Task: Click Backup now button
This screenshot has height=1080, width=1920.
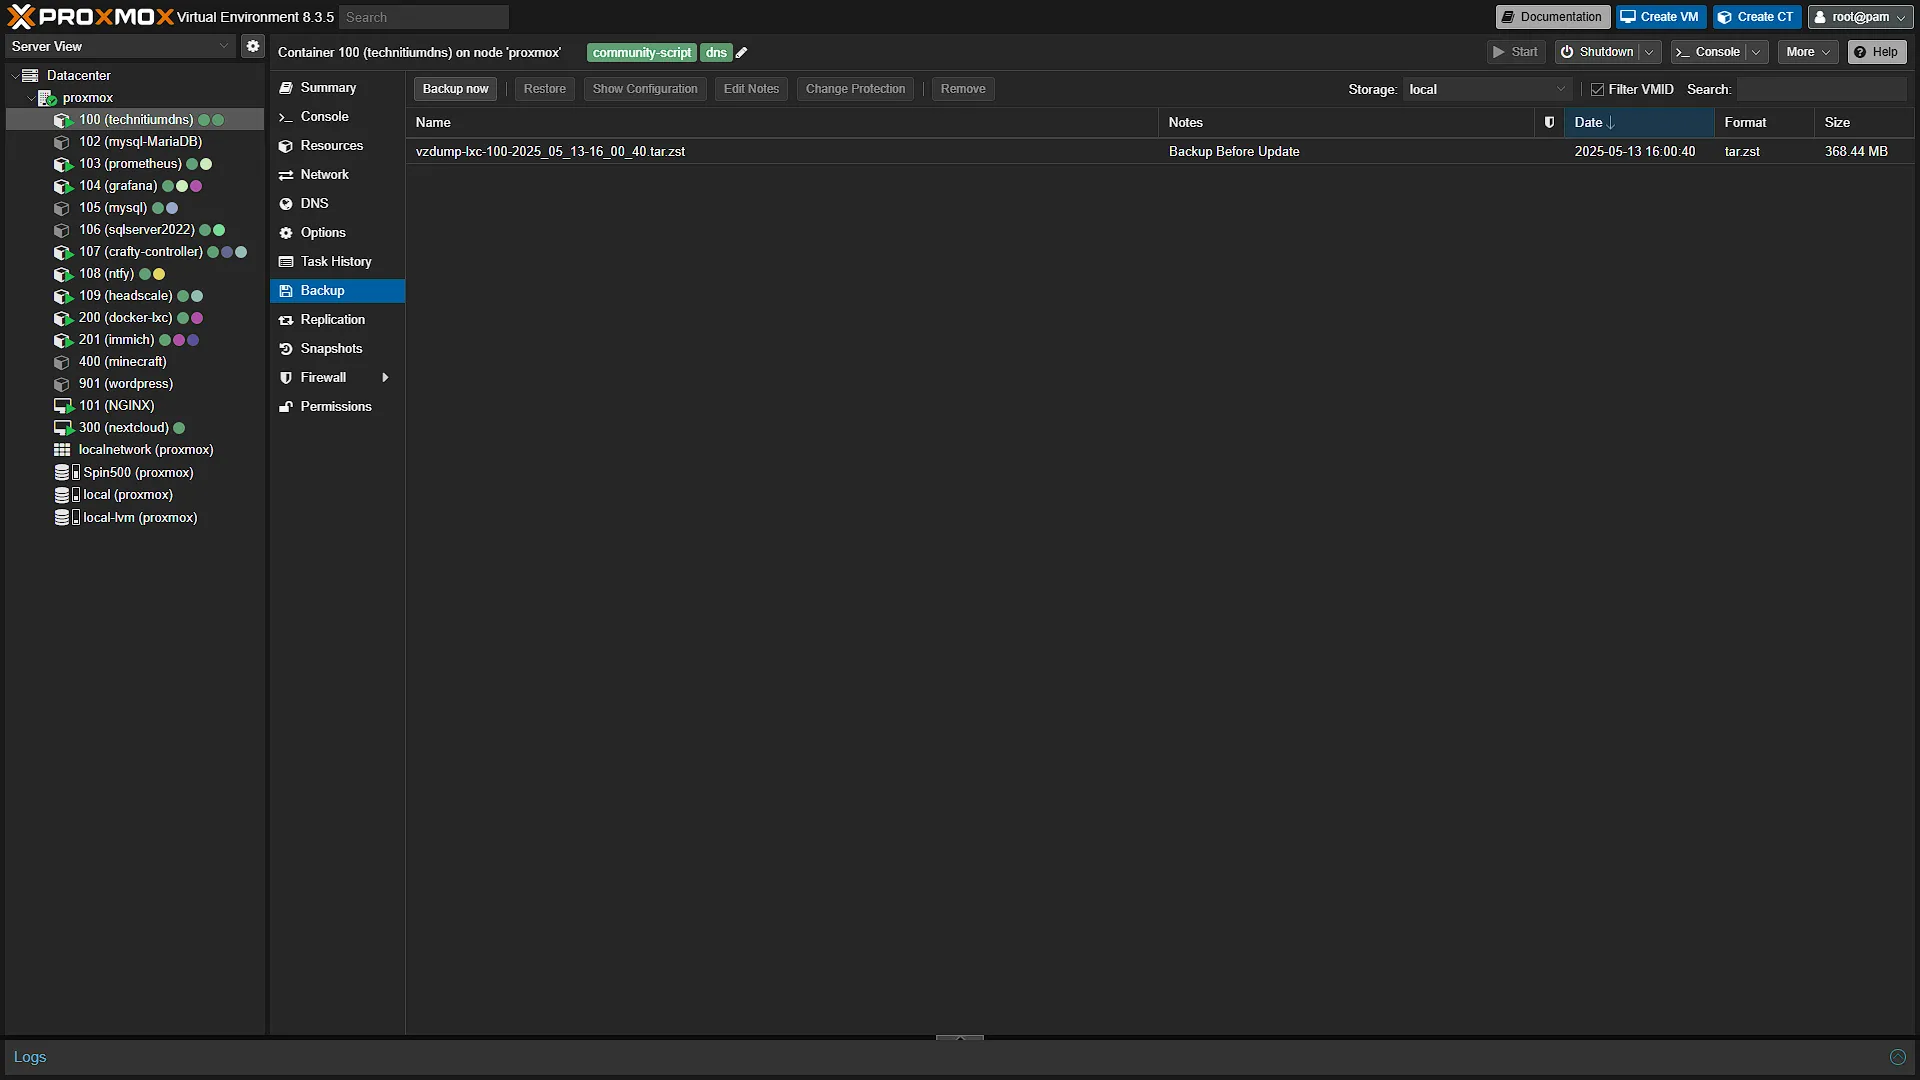Action: tap(455, 89)
